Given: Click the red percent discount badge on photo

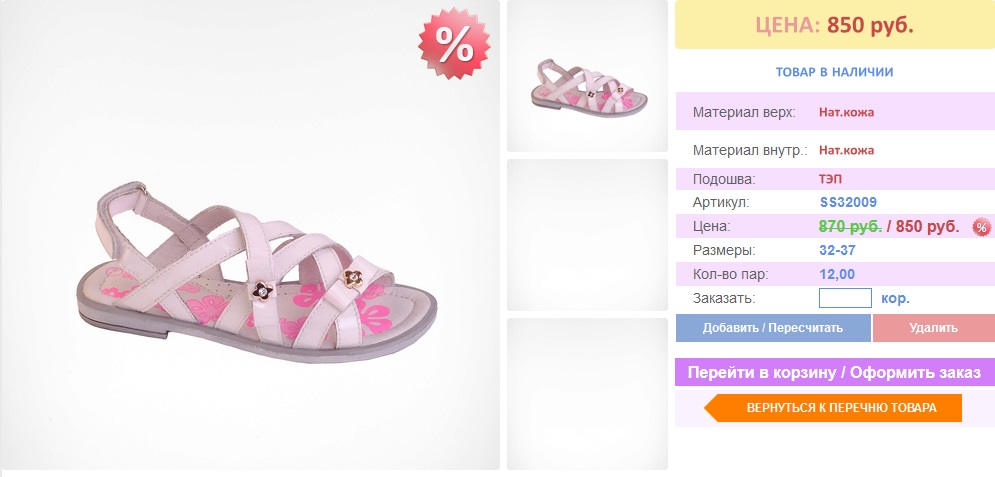Looking at the screenshot, I should tap(454, 44).
